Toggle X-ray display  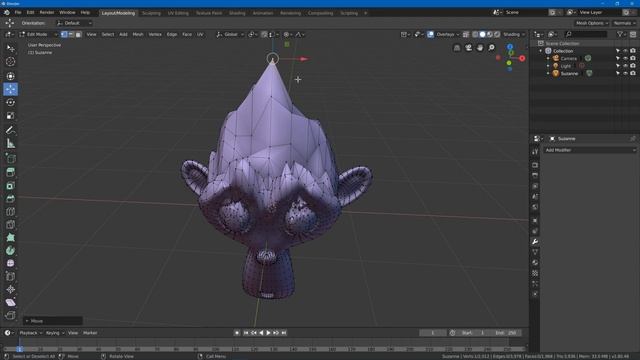[x=466, y=34]
